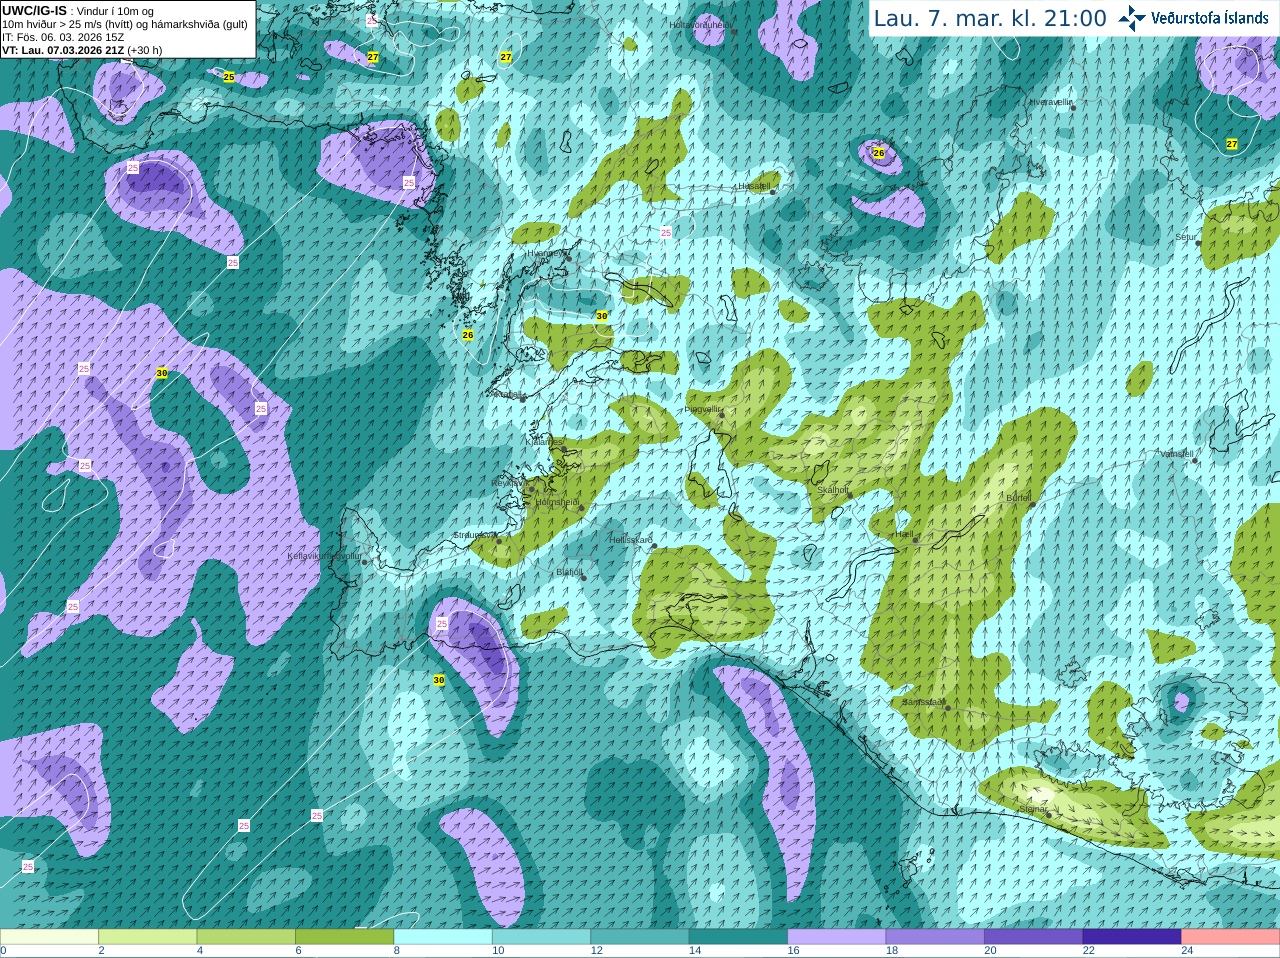
Task: Click the Straumsvík station label
Action: pyautogui.click(x=474, y=535)
